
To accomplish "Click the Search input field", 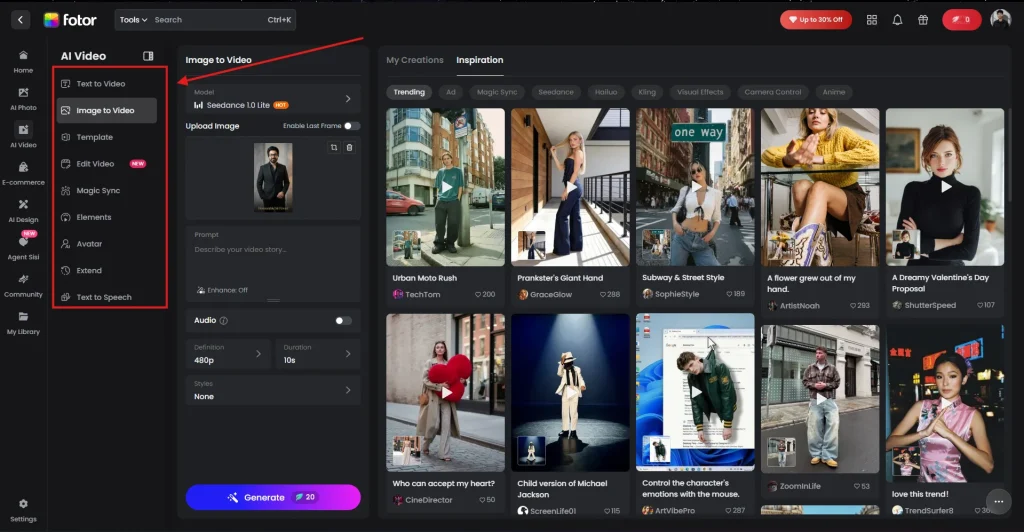I will pyautogui.click(x=209, y=20).
